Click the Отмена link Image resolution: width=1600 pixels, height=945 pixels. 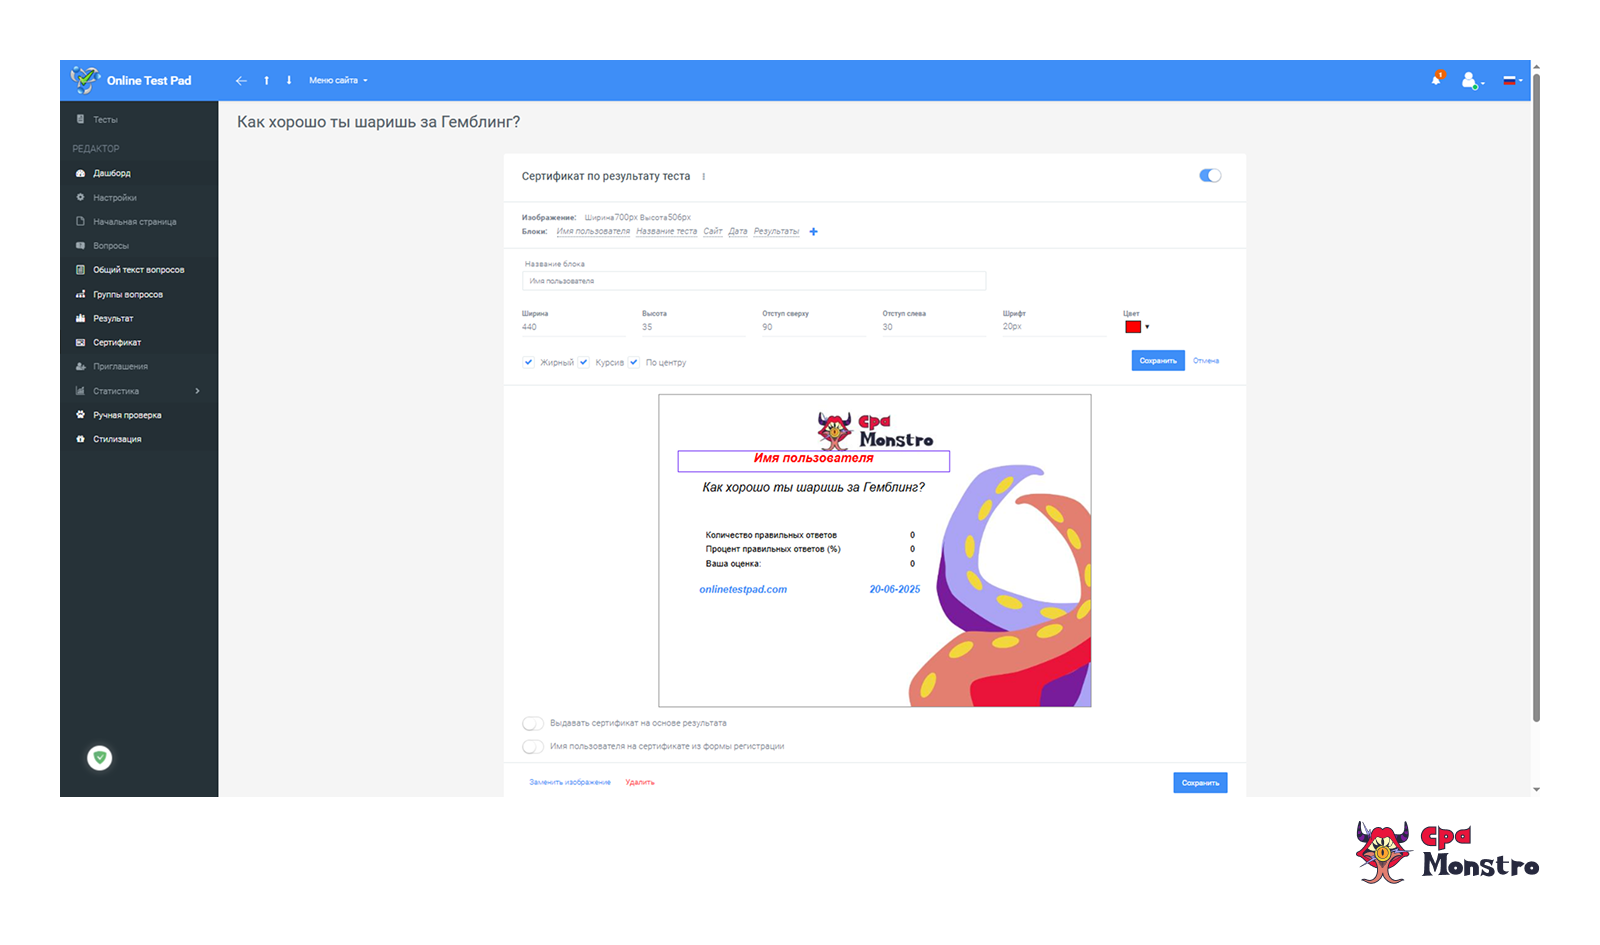coord(1206,361)
